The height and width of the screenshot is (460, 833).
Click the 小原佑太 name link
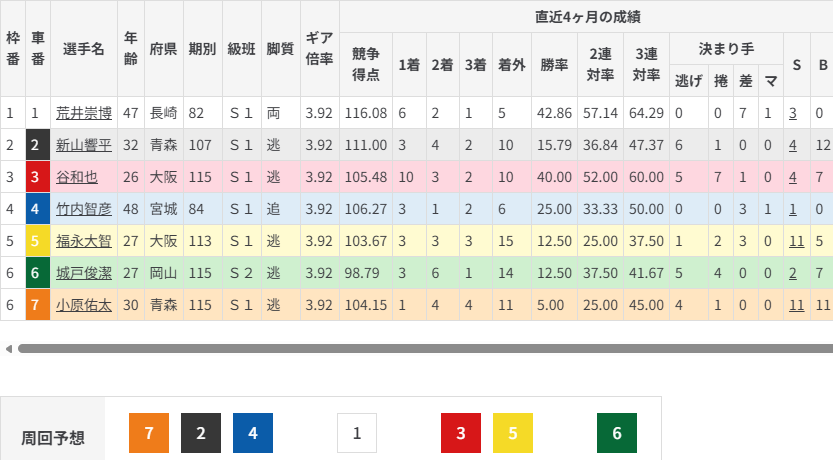click(x=83, y=305)
